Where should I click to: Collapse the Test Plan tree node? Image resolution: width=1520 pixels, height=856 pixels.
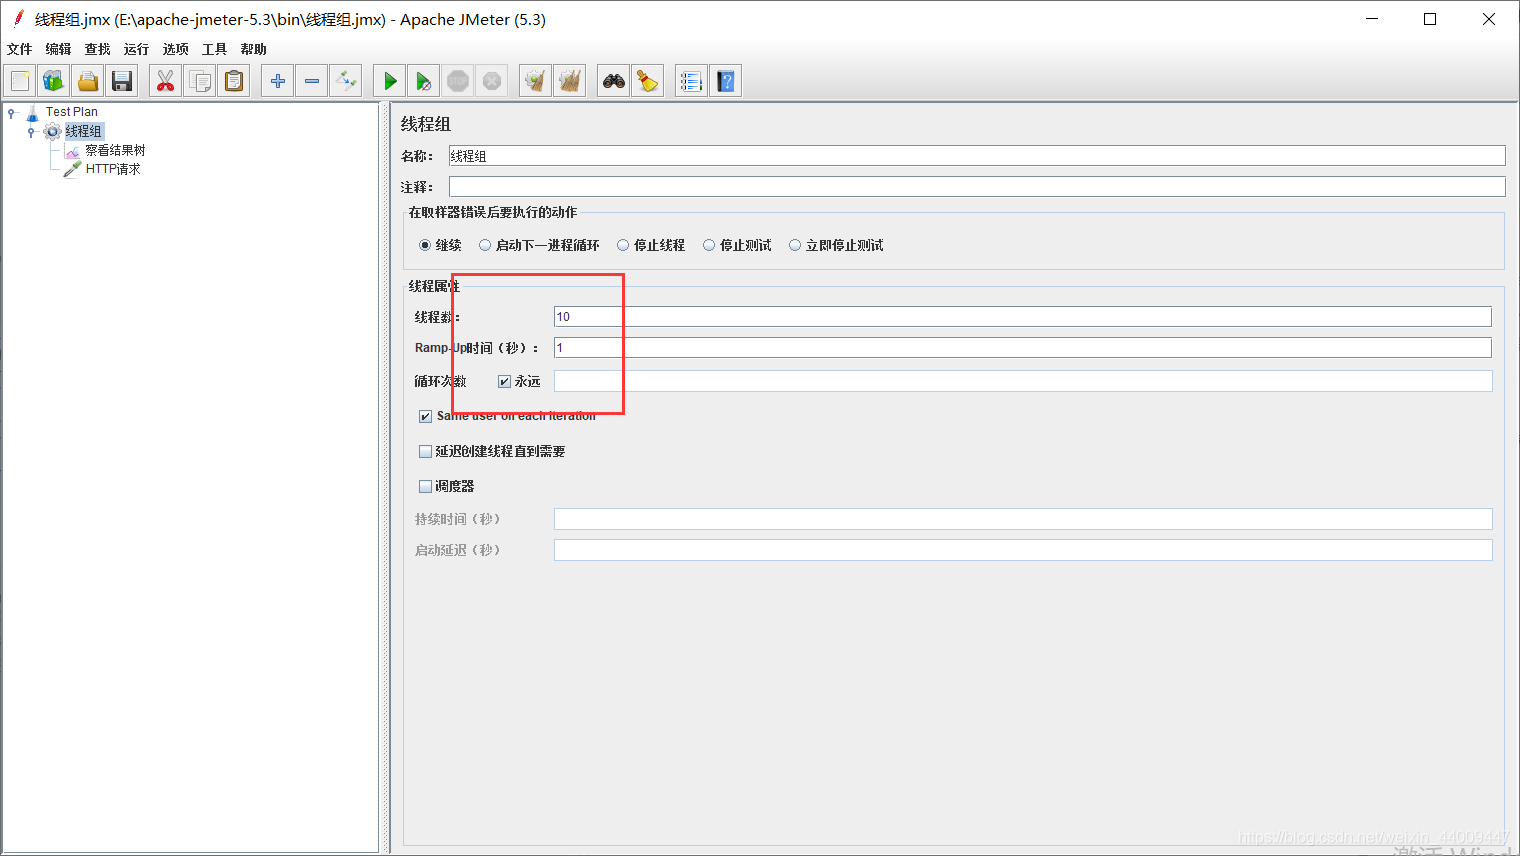click(x=12, y=113)
